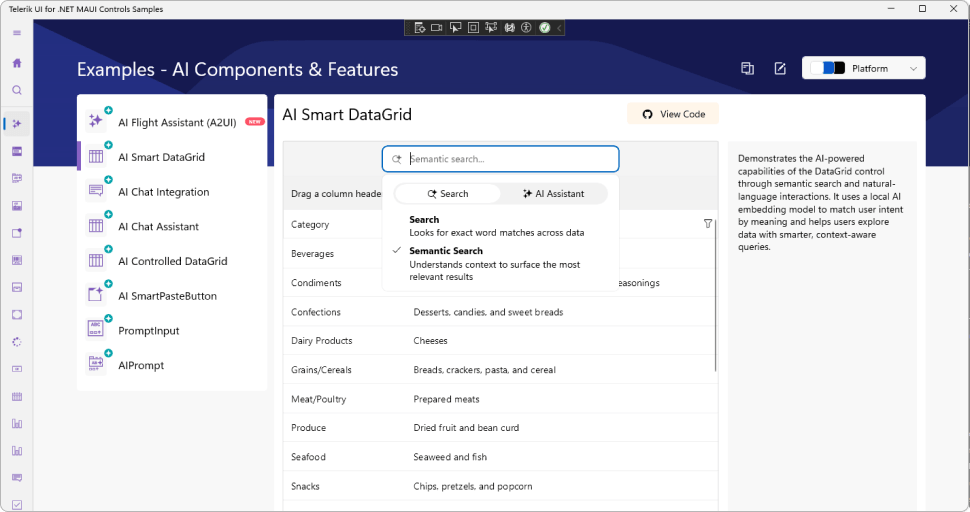Click the binding failures debug icon
Image resolution: width=970 pixels, height=512 pixels.
[x=509, y=28]
